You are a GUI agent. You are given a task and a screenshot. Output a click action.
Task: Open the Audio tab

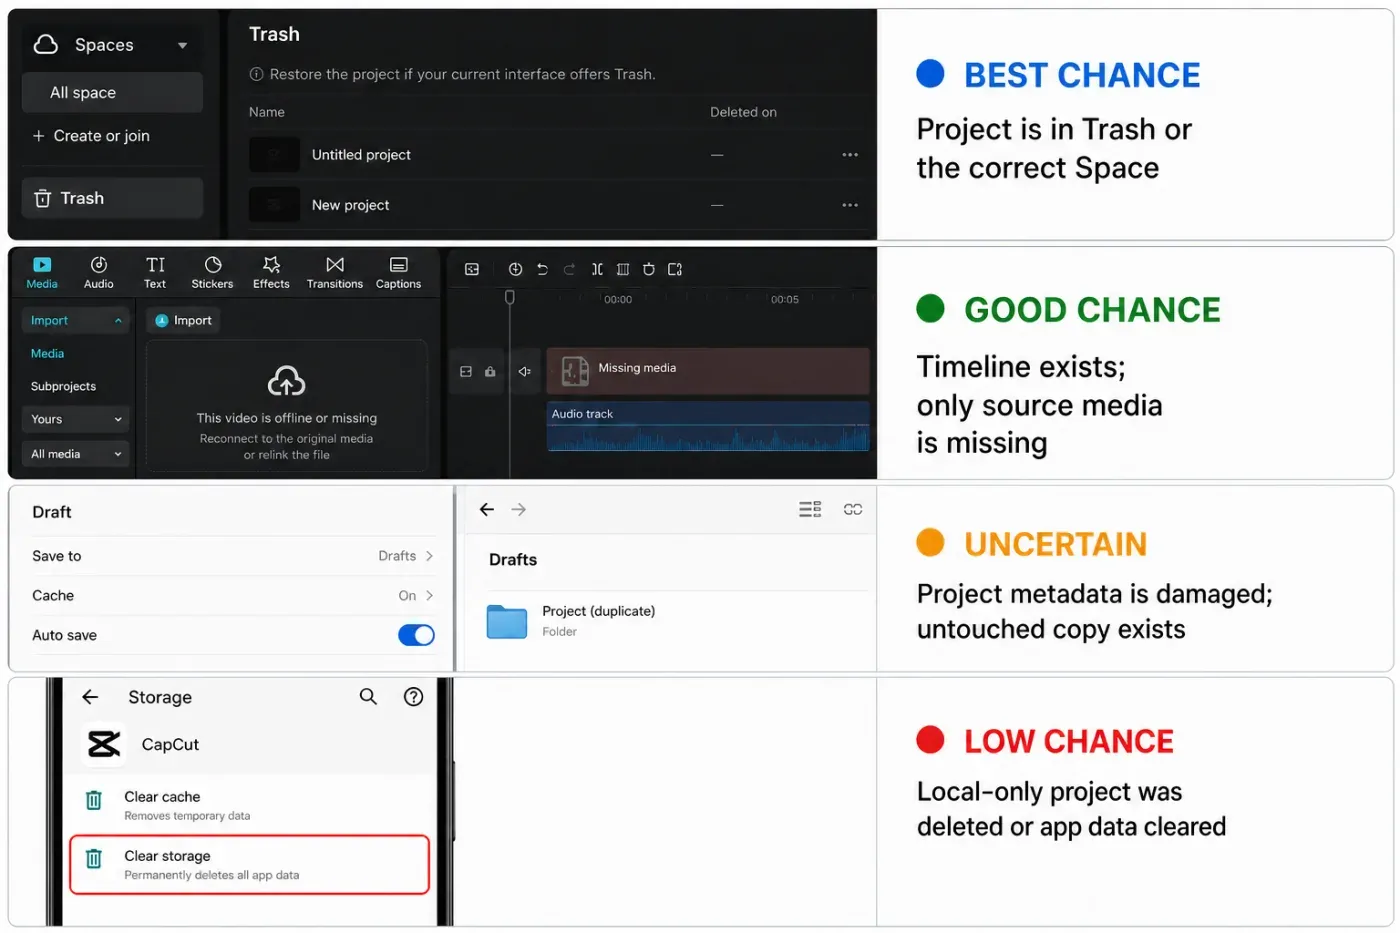(98, 272)
